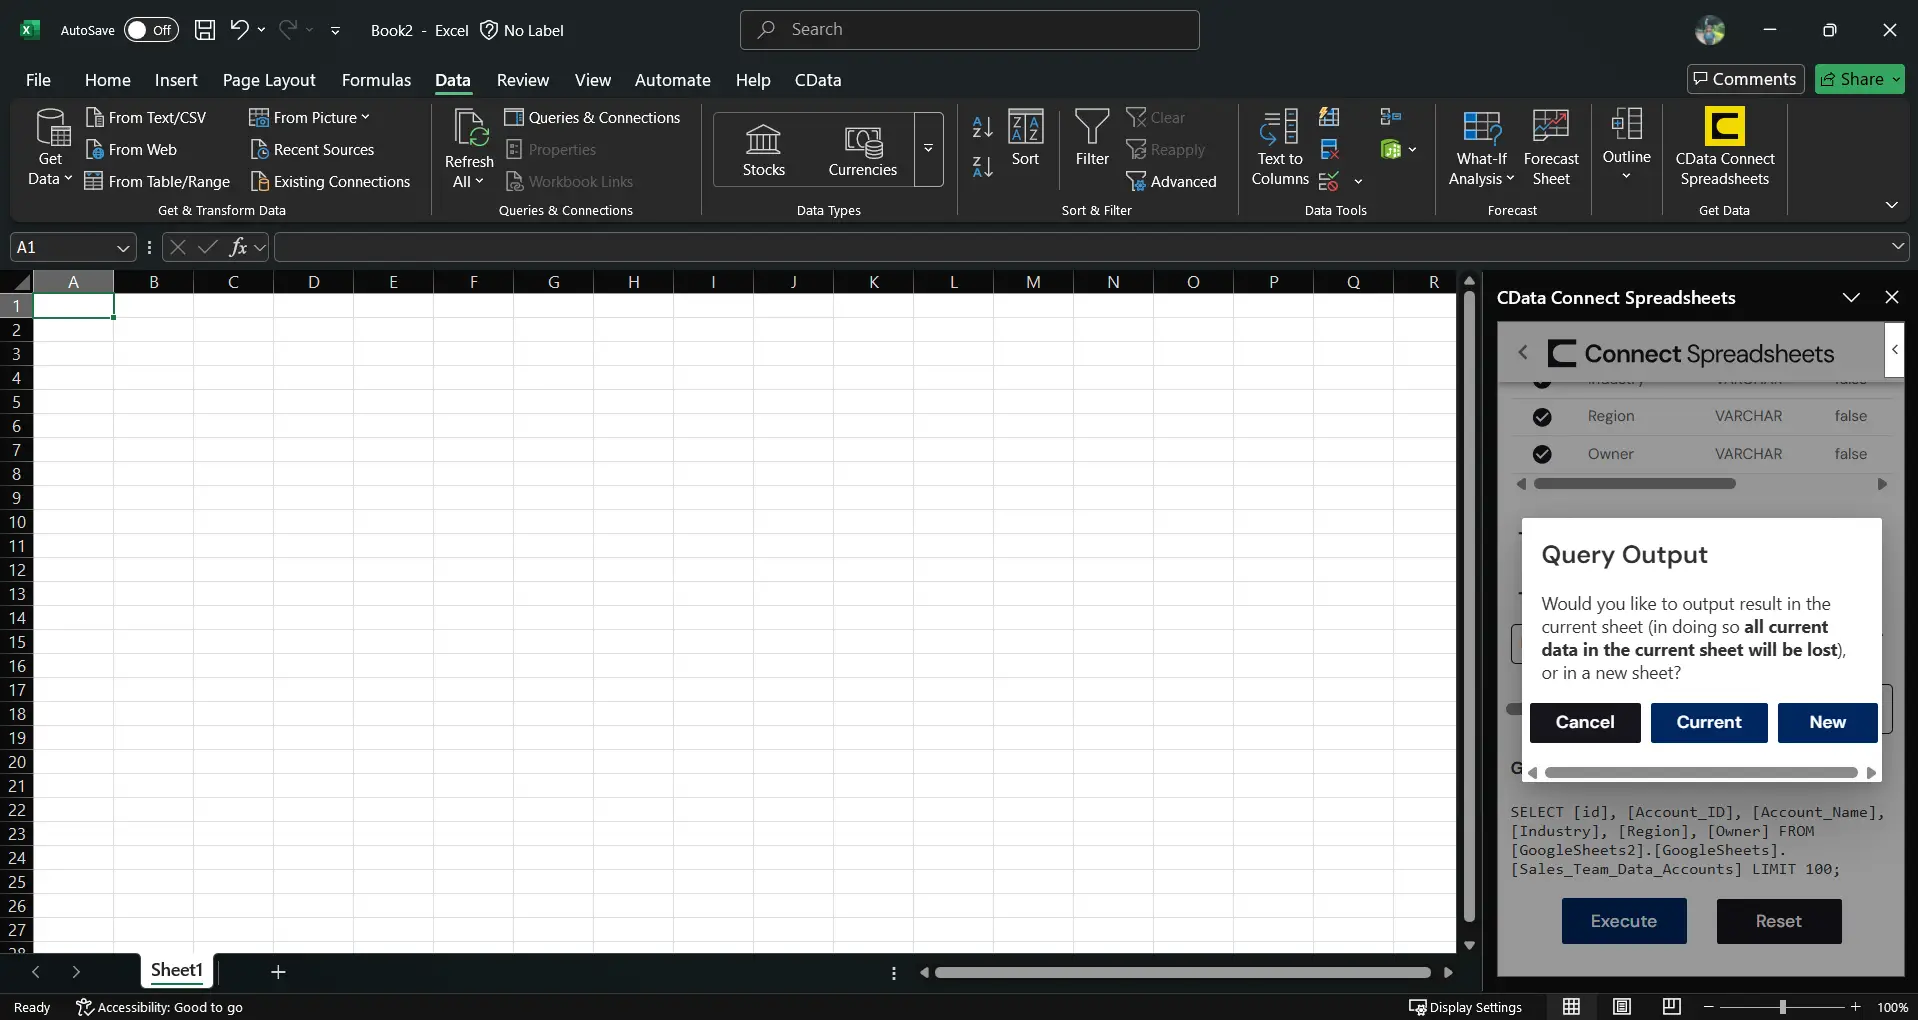The height and width of the screenshot is (1020, 1918).
Task: Open Queries & Connections pane
Action: pyautogui.click(x=592, y=117)
